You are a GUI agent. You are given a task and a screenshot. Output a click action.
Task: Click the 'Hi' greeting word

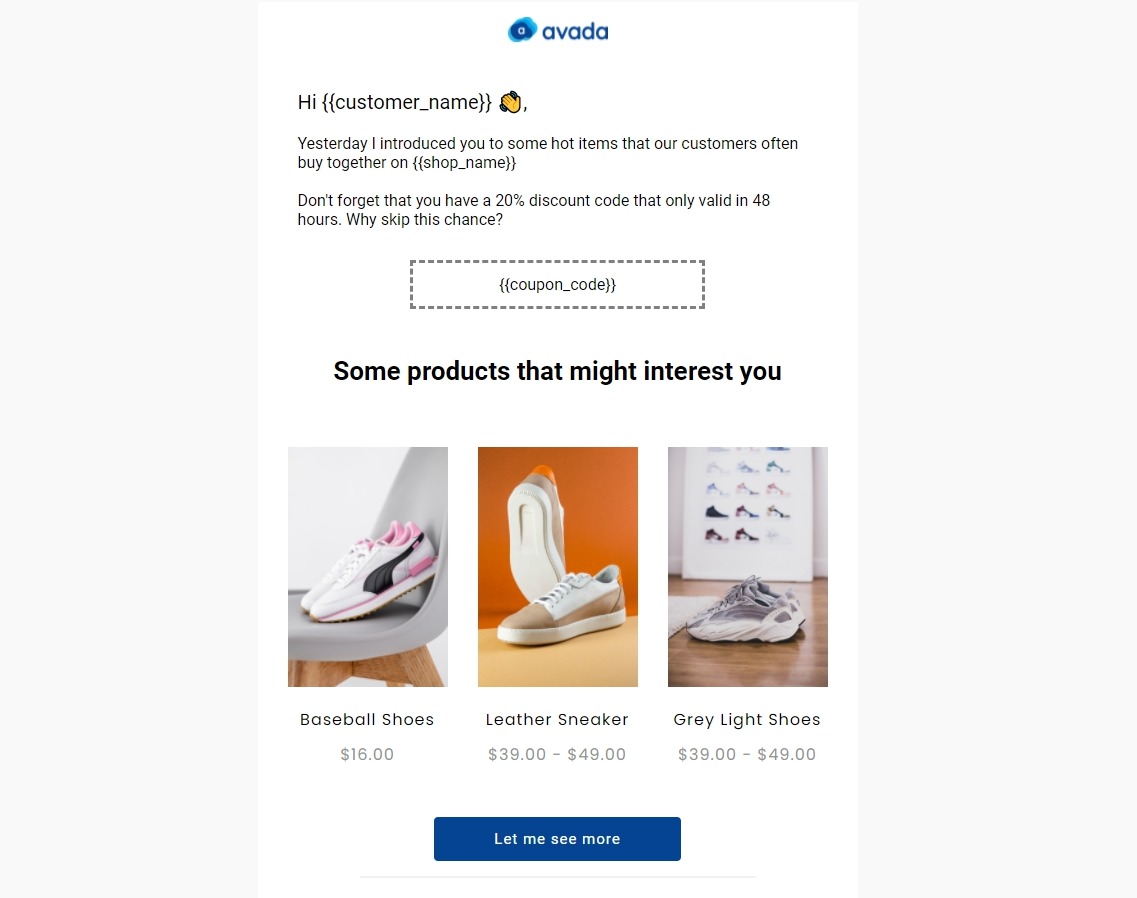[x=307, y=102]
